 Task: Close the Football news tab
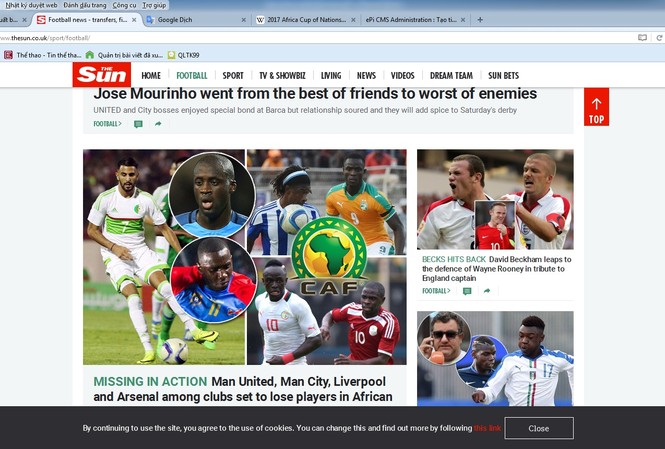point(134,20)
